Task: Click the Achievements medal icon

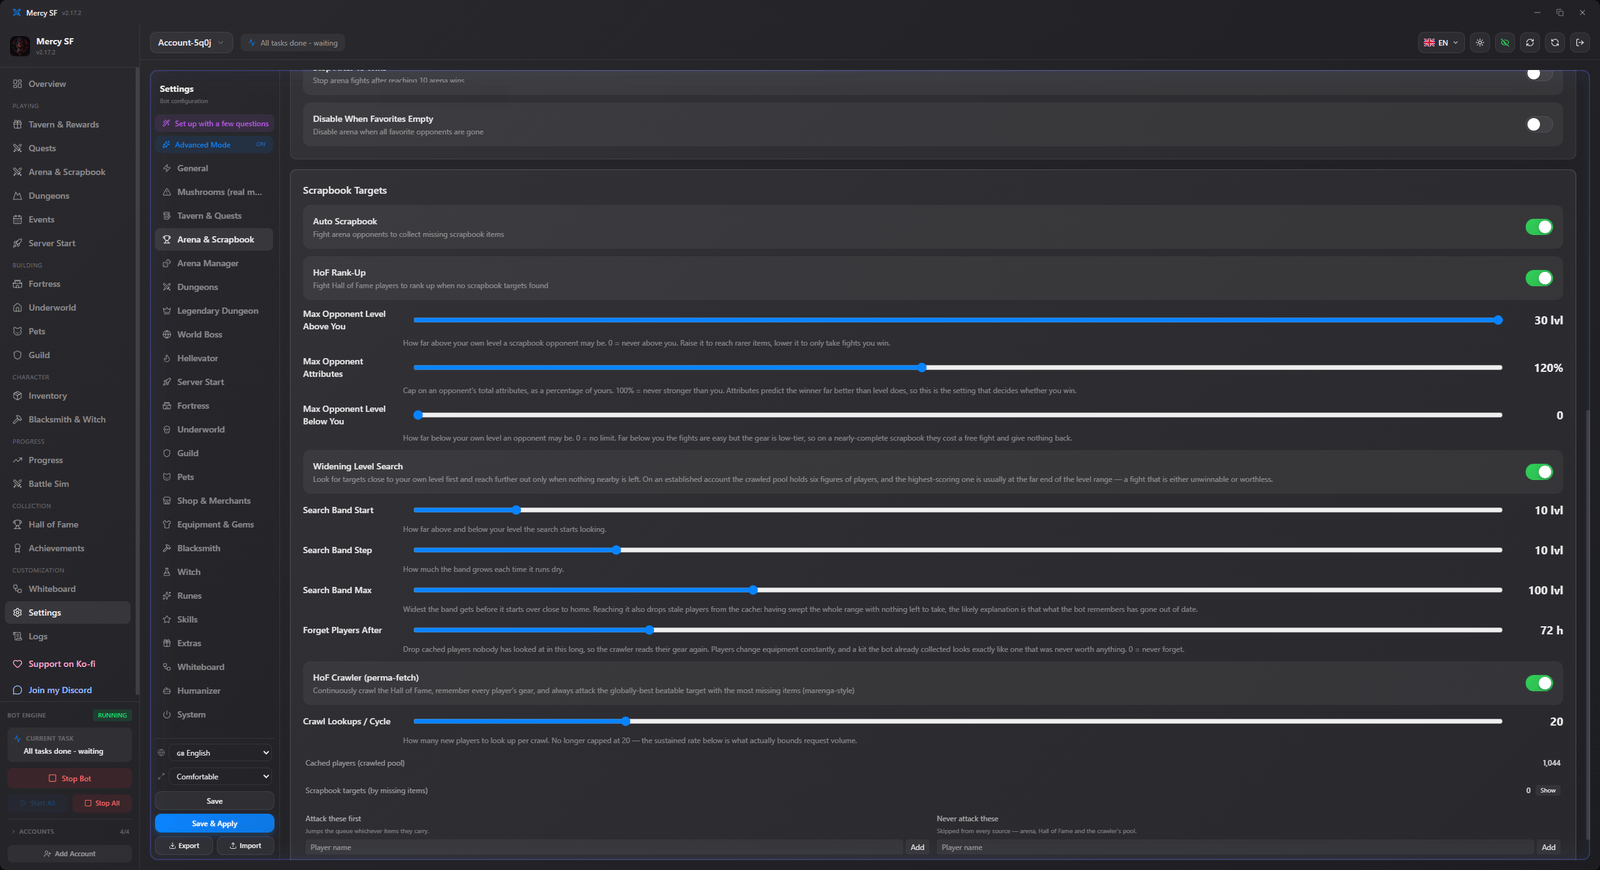Action: click(x=18, y=549)
